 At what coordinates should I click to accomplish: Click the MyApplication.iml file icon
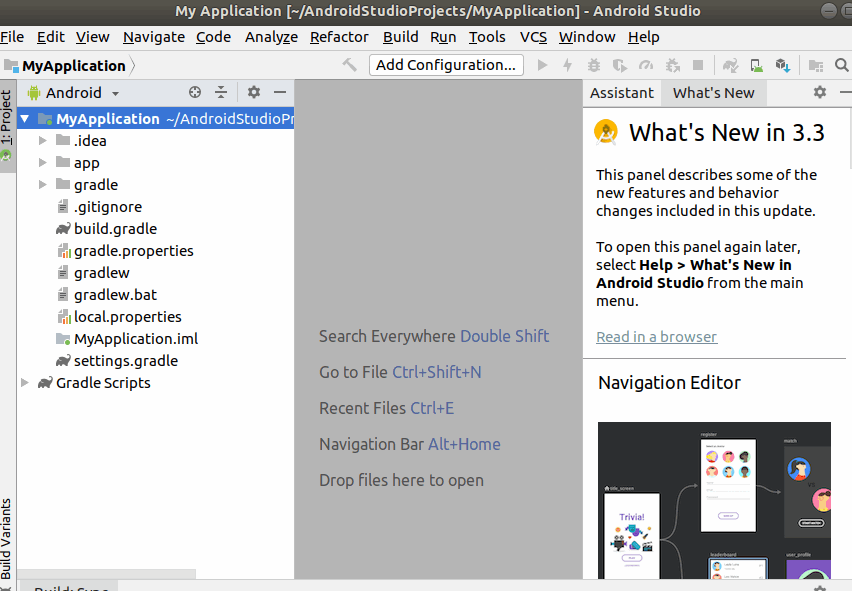[63, 339]
